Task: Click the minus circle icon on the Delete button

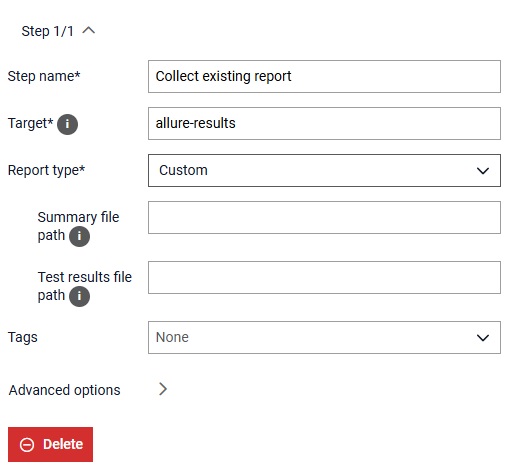Action: coord(27,445)
